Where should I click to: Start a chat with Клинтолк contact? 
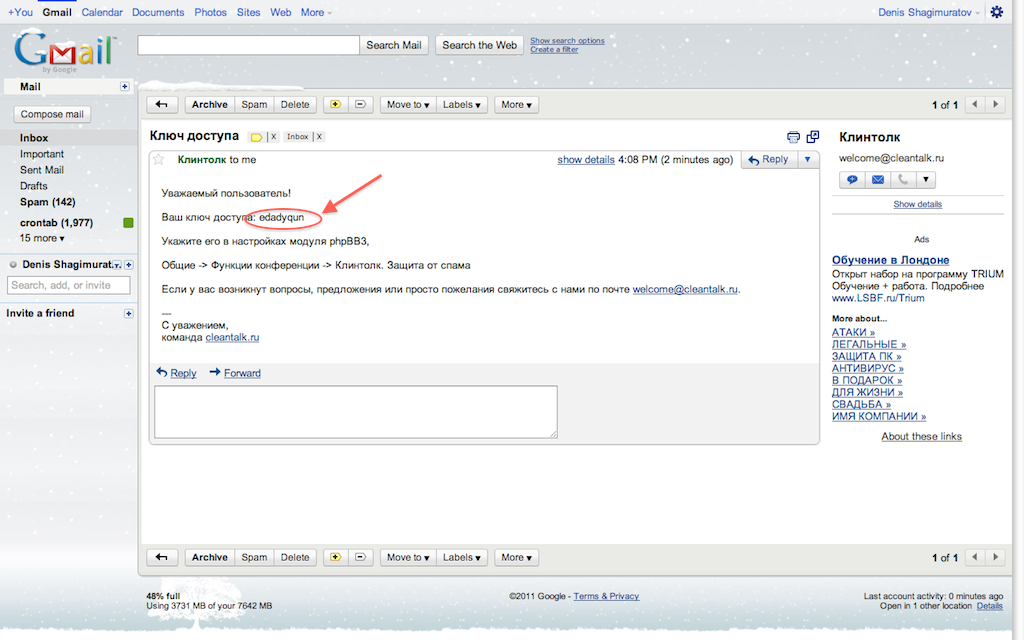(x=852, y=180)
